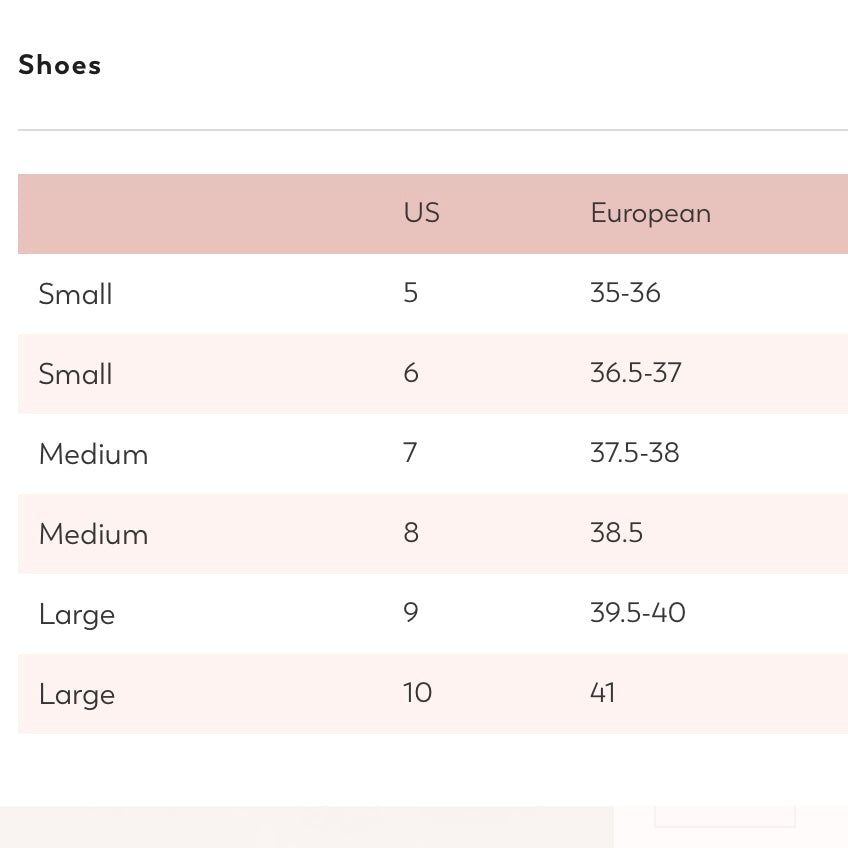This screenshot has width=848, height=848.
Task: Click the Medium label beside US size 7
Action: [93, 454]
